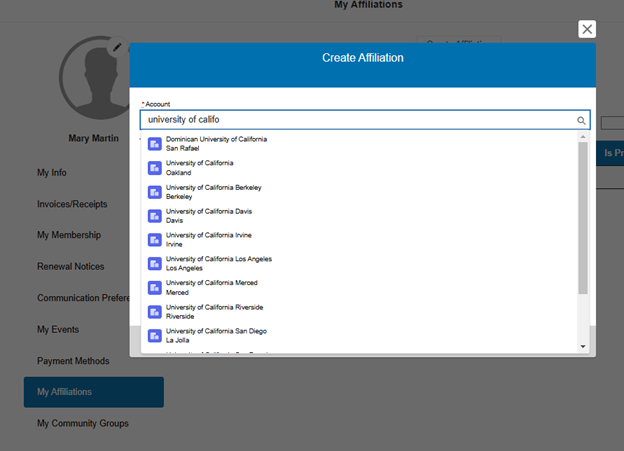The height and width of the screenshot is (451, 624).
Task: Choose University of California Berkeley
Action: click(359, 192)
